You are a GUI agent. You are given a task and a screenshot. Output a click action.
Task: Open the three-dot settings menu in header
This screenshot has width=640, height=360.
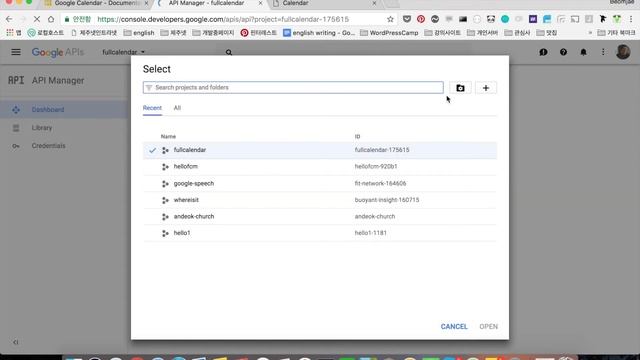603,52
